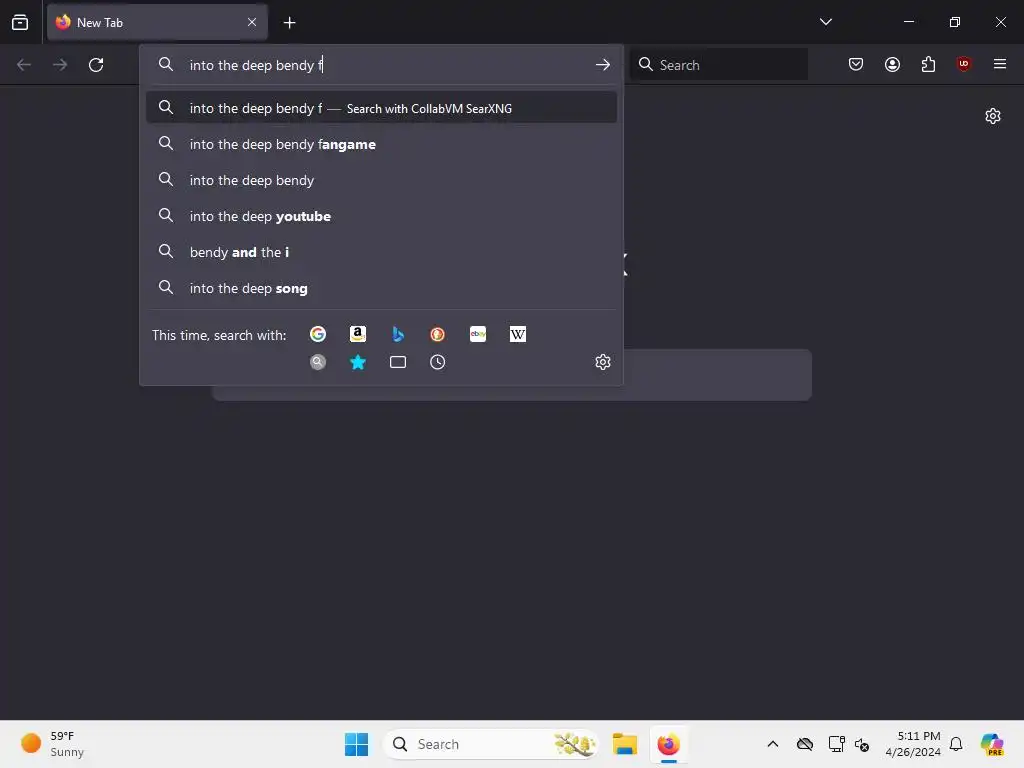
Task: Search with the SearXNG magnifier icon
Action: 318,362
